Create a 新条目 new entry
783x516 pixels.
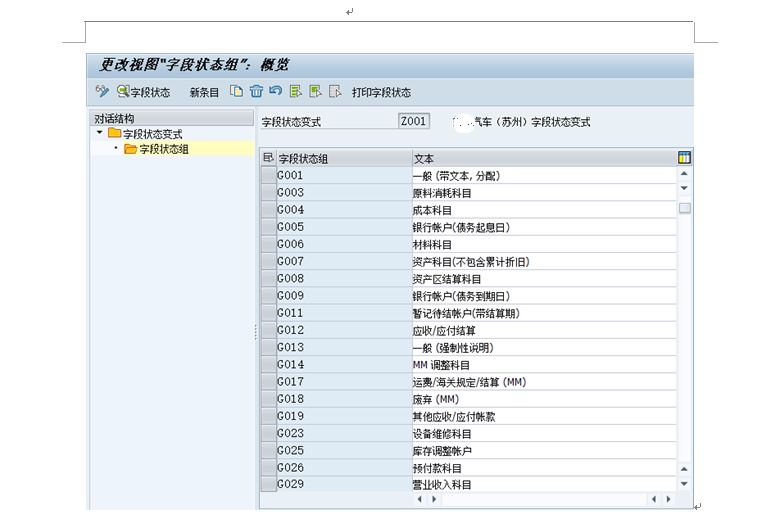tap(204, 92)
